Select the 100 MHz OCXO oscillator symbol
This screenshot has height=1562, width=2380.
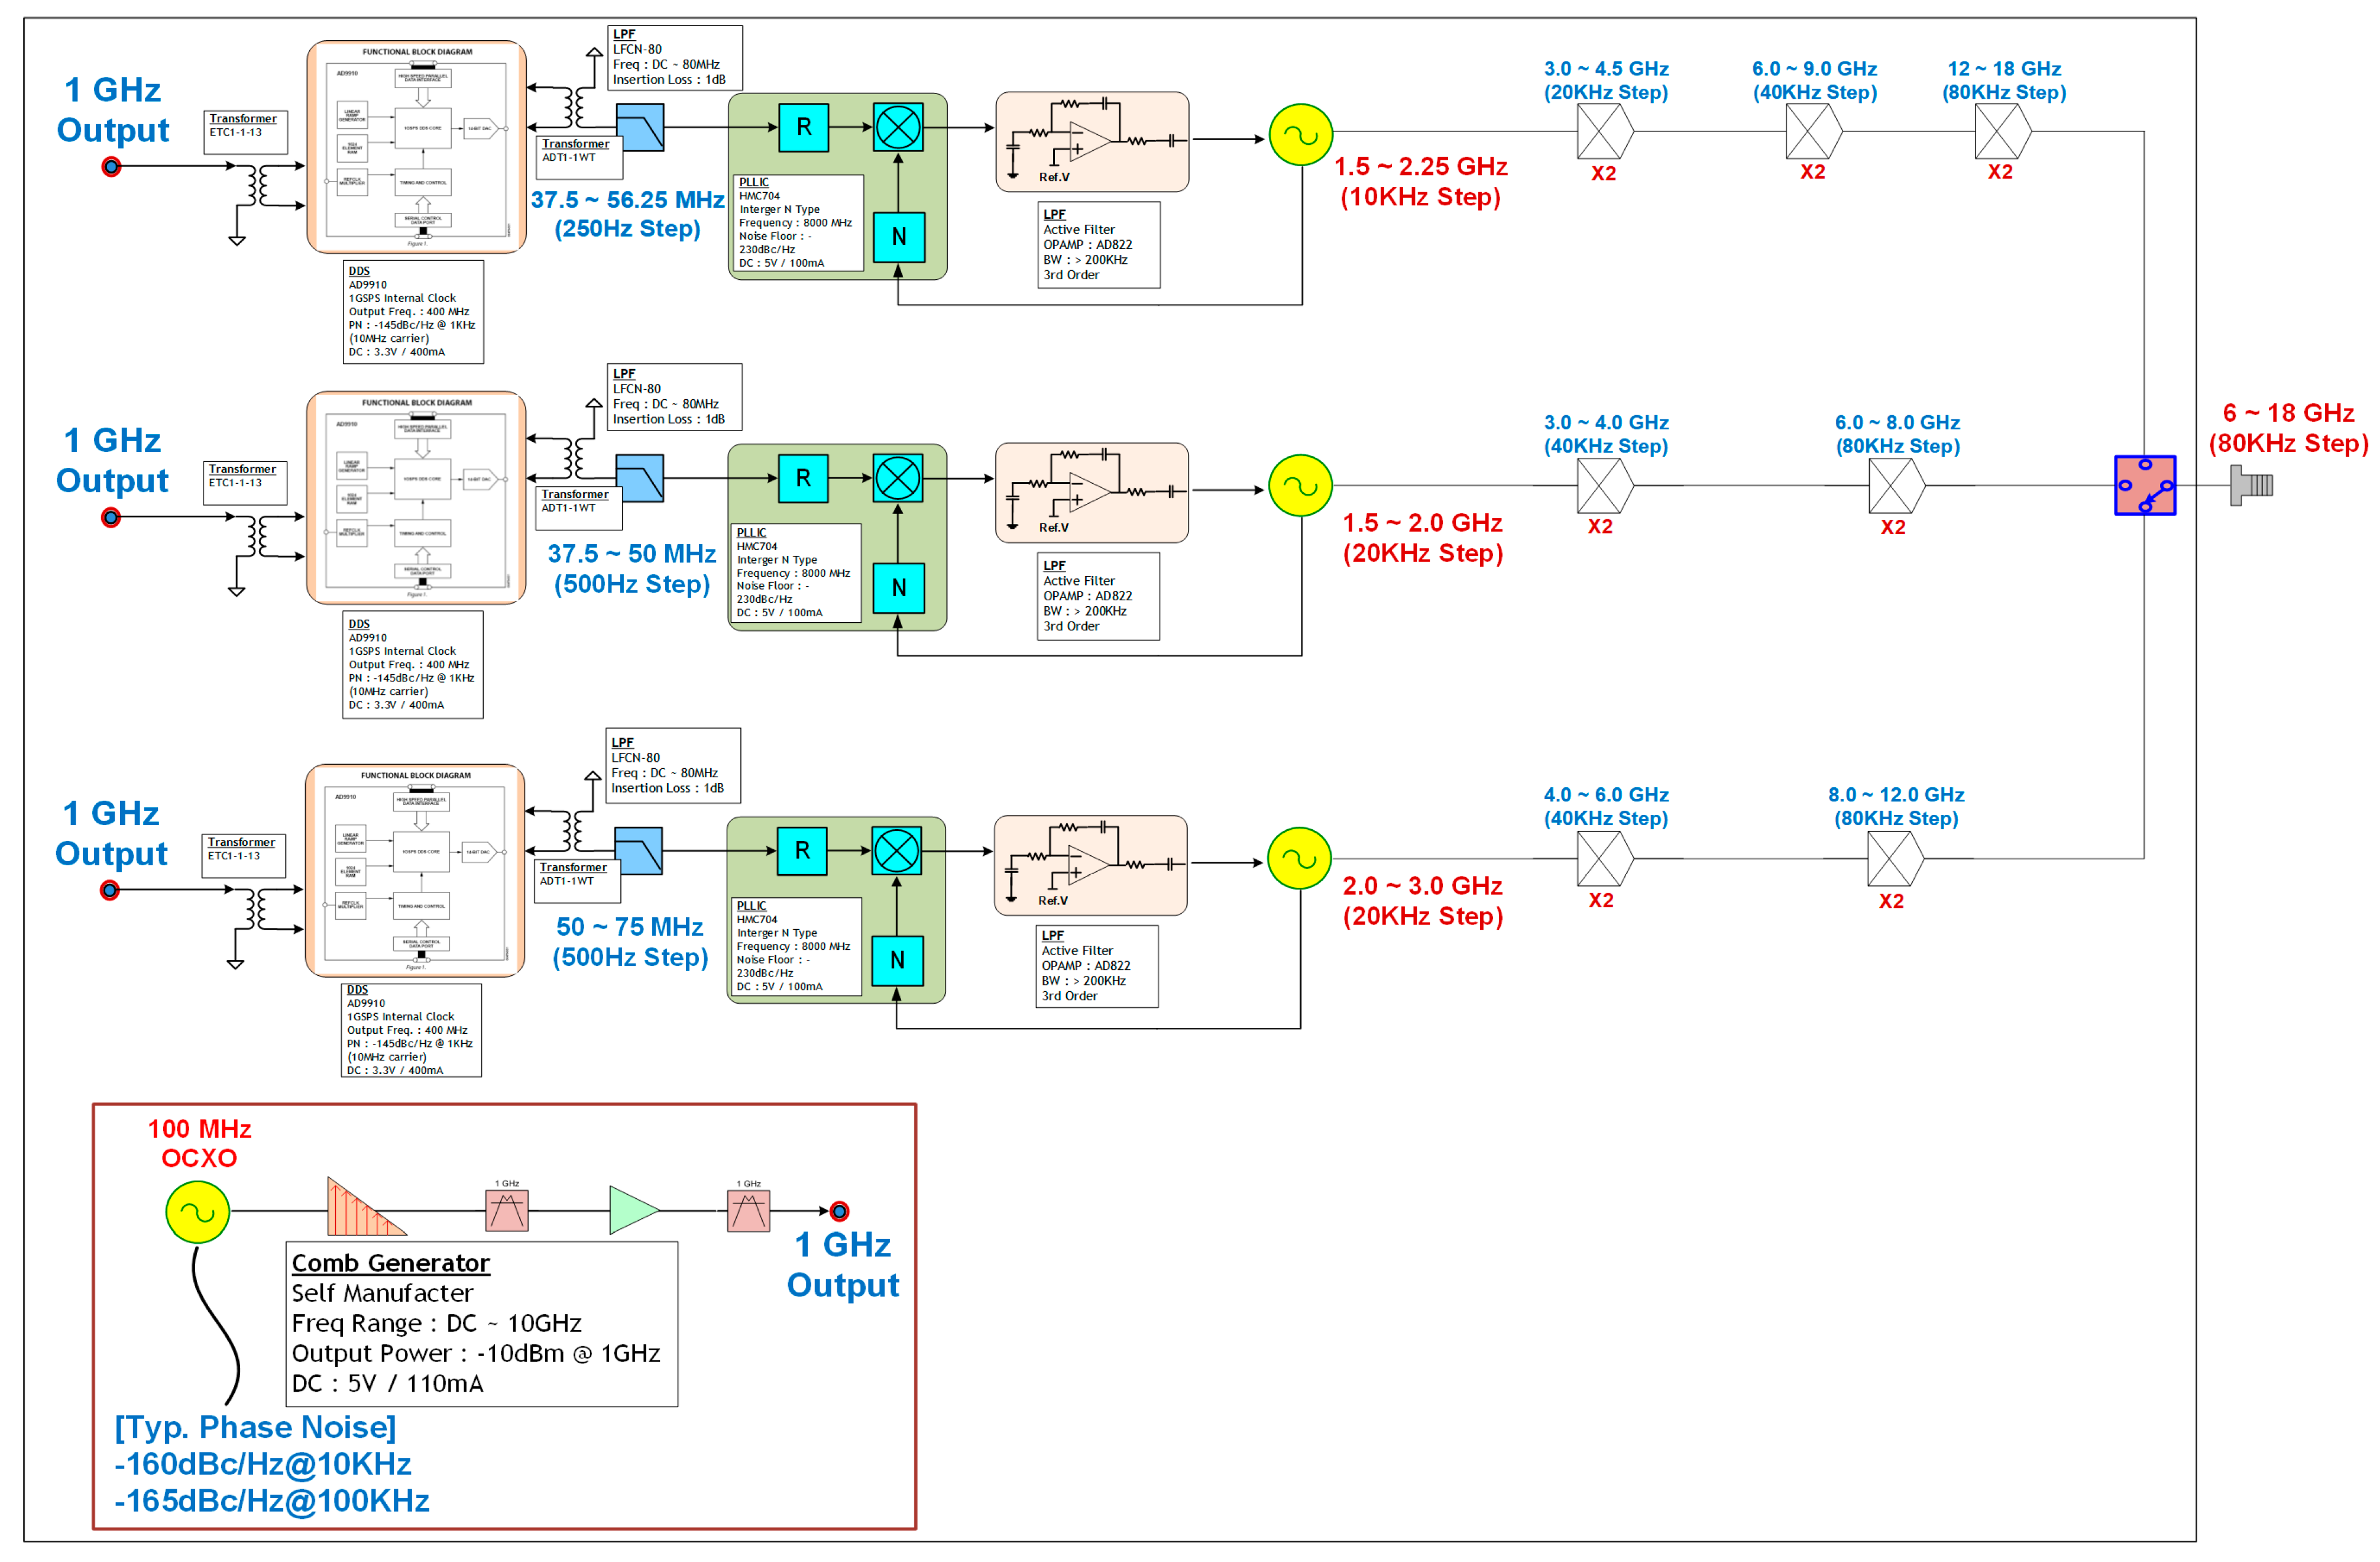click(197, 1211)
